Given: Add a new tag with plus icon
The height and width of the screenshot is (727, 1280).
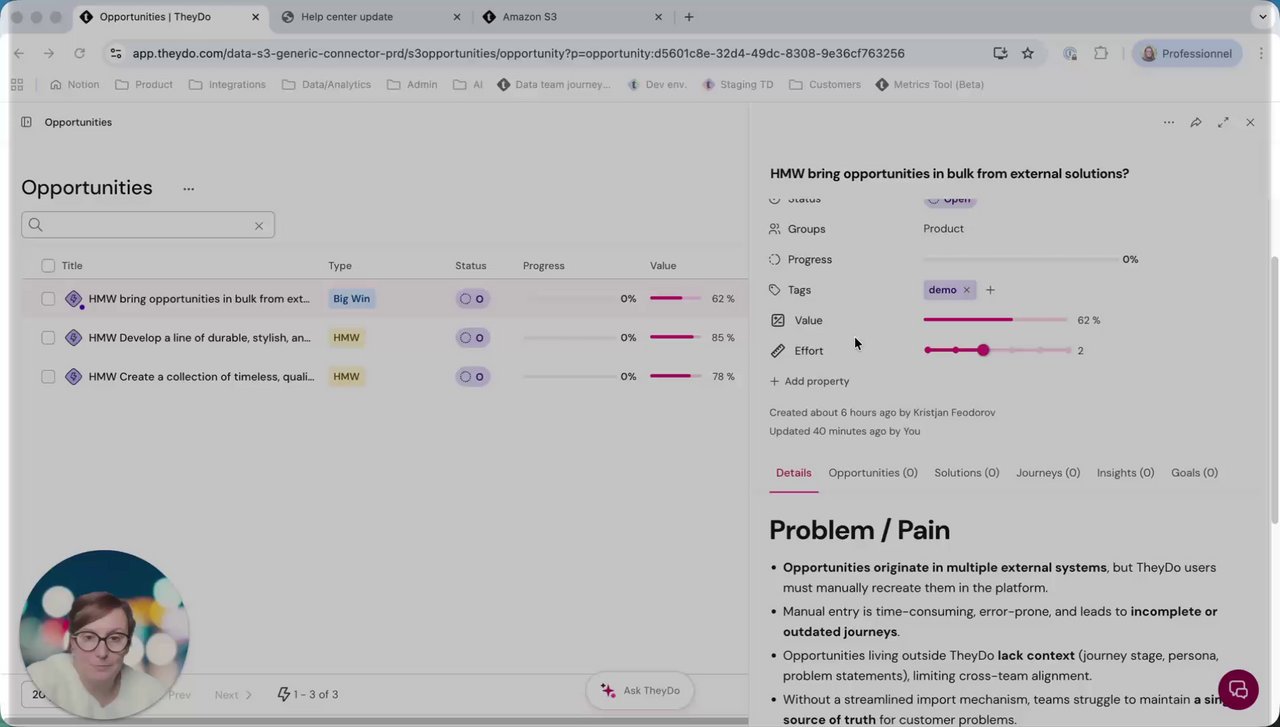Looking at the screenshot, I should (x=990, y=290).
